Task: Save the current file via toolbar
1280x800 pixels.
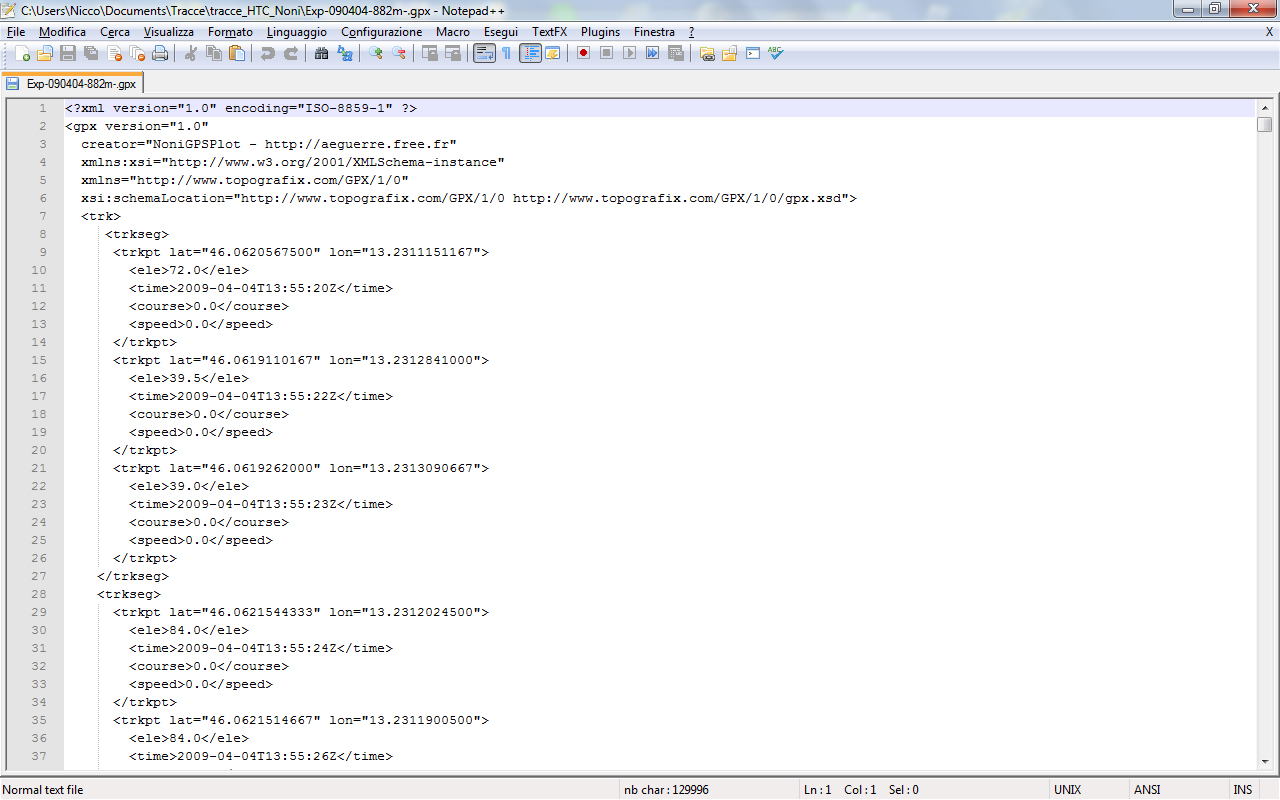Action: click(x=68, y=53)
